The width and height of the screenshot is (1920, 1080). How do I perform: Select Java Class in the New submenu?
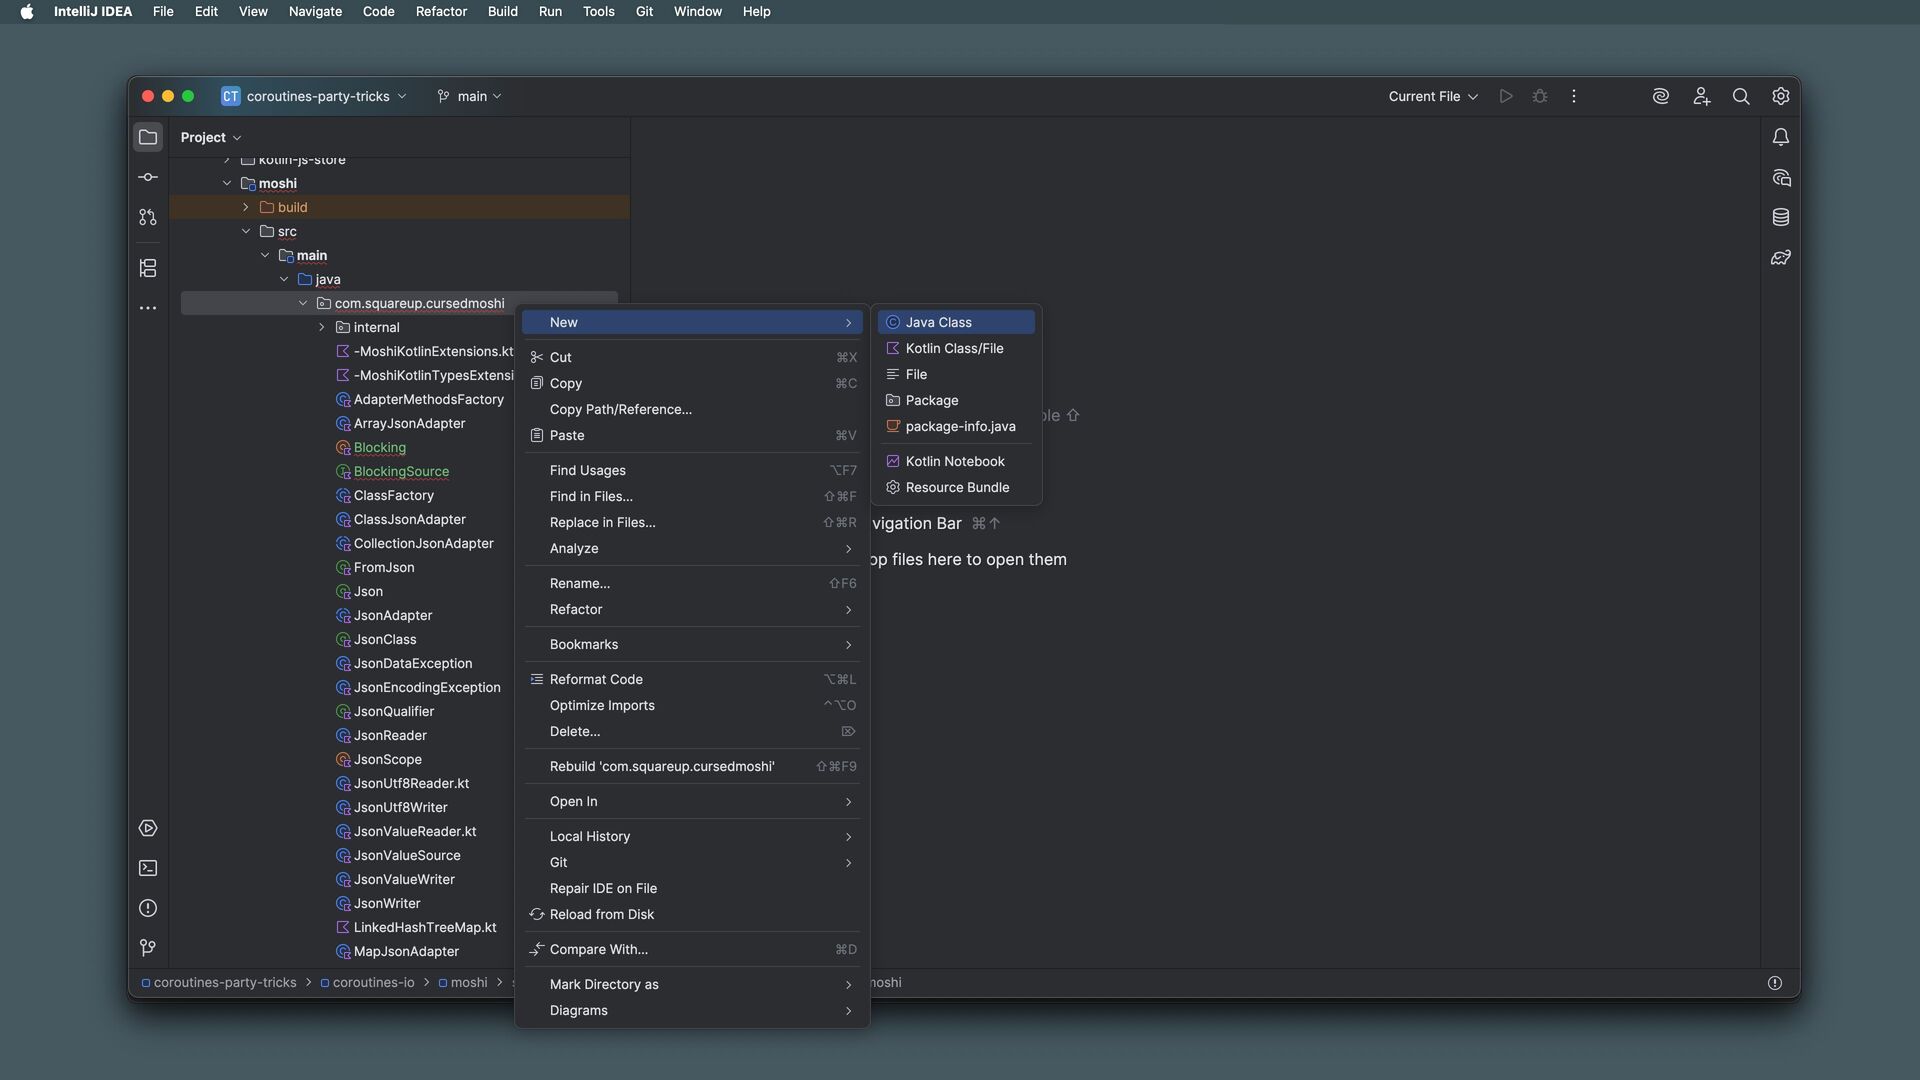956,322
